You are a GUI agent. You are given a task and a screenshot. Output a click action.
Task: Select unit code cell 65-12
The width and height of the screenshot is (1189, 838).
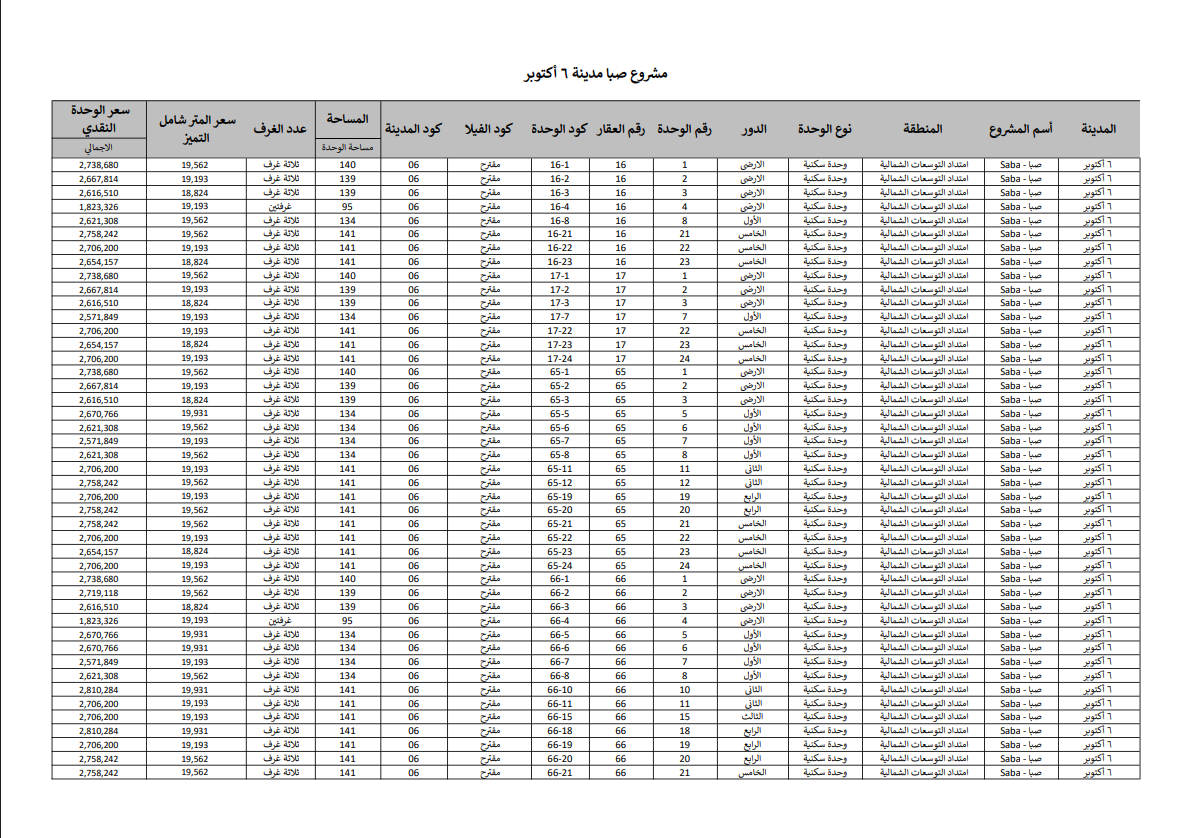click(x=559, y=483)
